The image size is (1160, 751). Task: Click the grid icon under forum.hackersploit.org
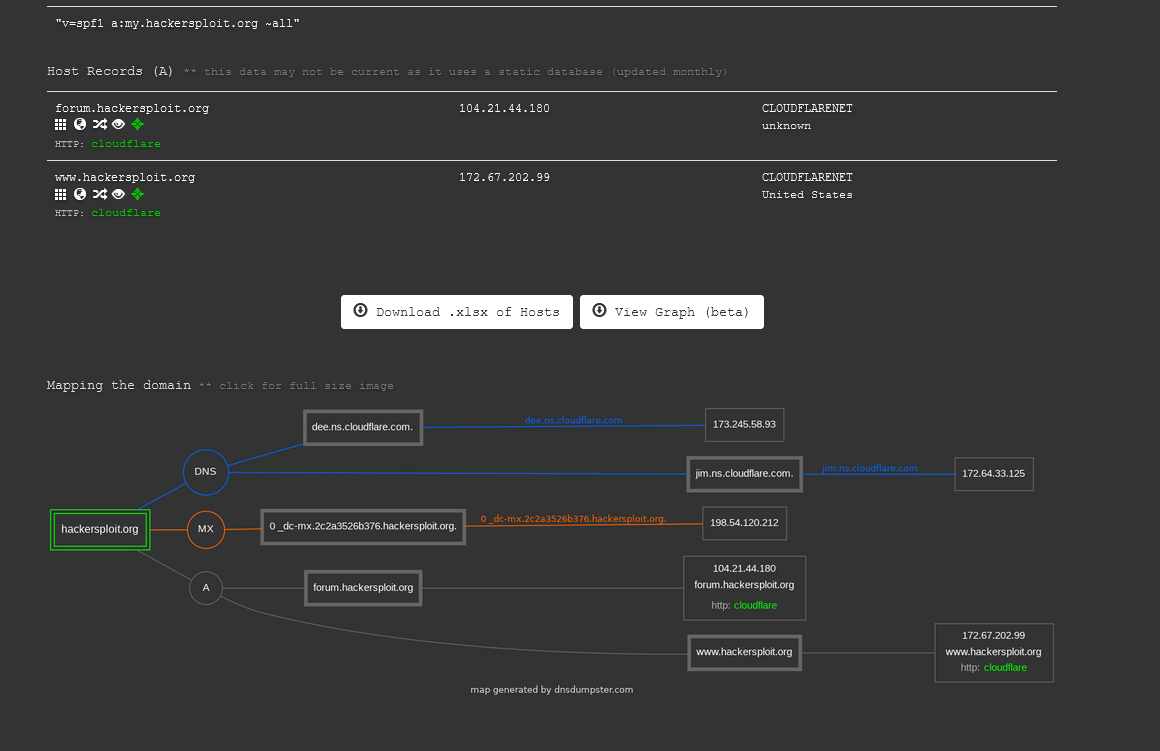click(x=61, y=124)
